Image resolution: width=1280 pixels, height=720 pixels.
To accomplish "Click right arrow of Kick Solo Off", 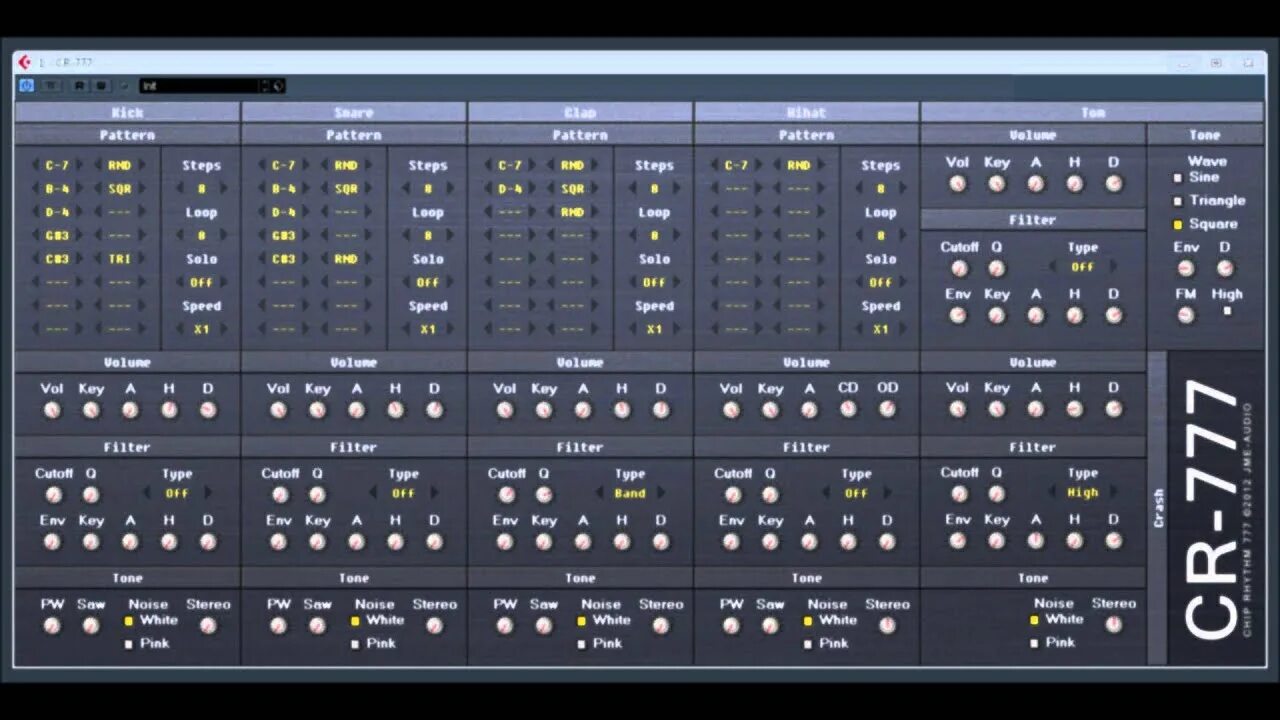I will pos(225,283).
